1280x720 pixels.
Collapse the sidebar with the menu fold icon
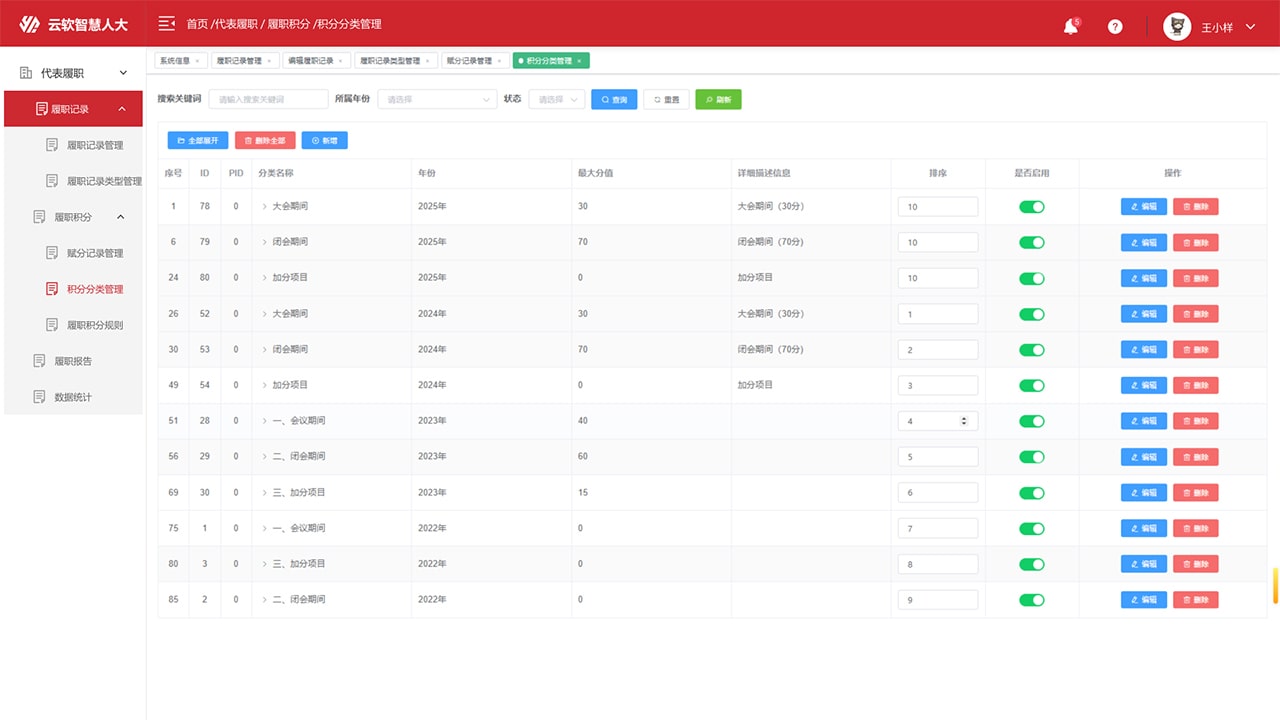coord(167,24)
